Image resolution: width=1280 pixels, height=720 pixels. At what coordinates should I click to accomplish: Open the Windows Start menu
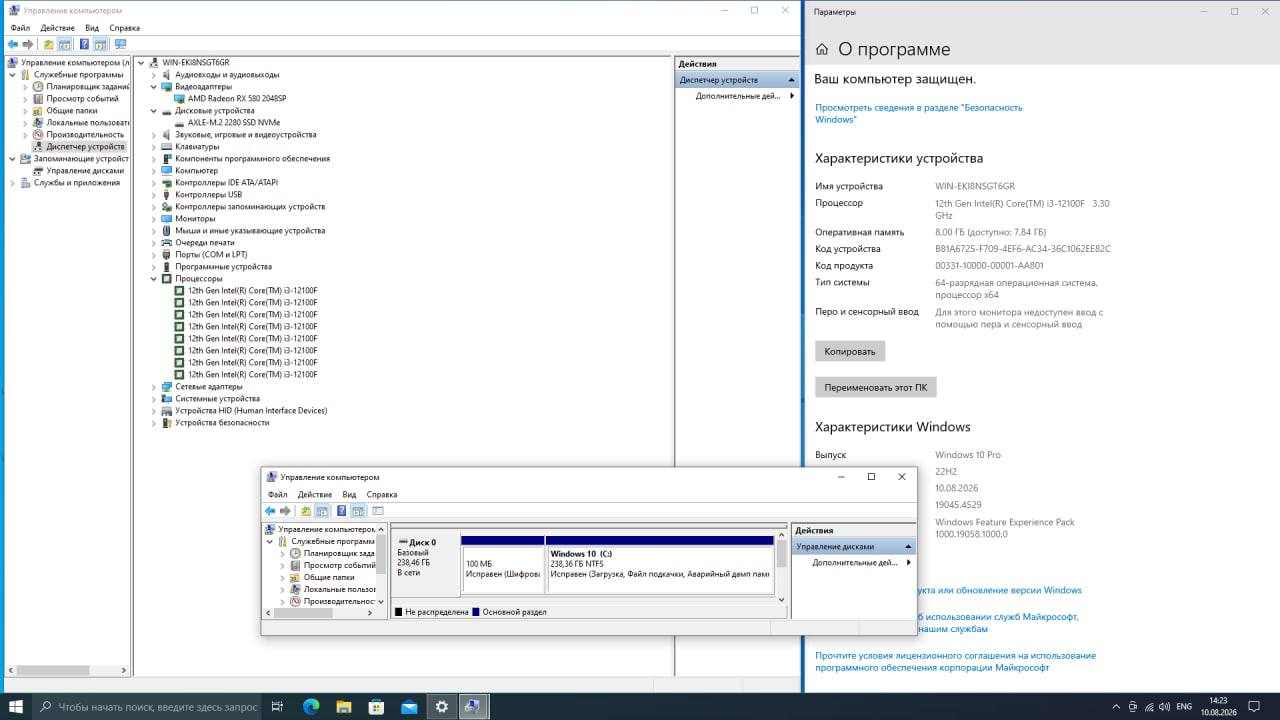point(16,706)
